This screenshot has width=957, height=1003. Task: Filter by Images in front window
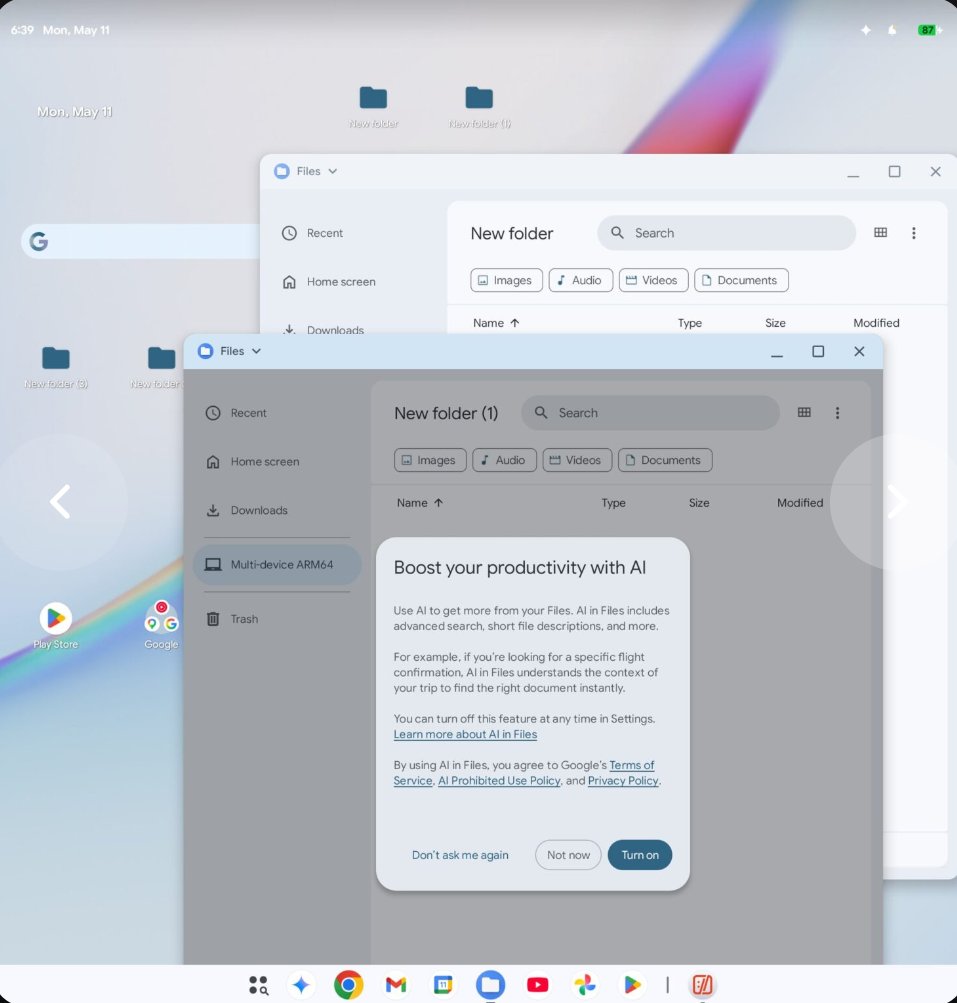click(430, 460)
